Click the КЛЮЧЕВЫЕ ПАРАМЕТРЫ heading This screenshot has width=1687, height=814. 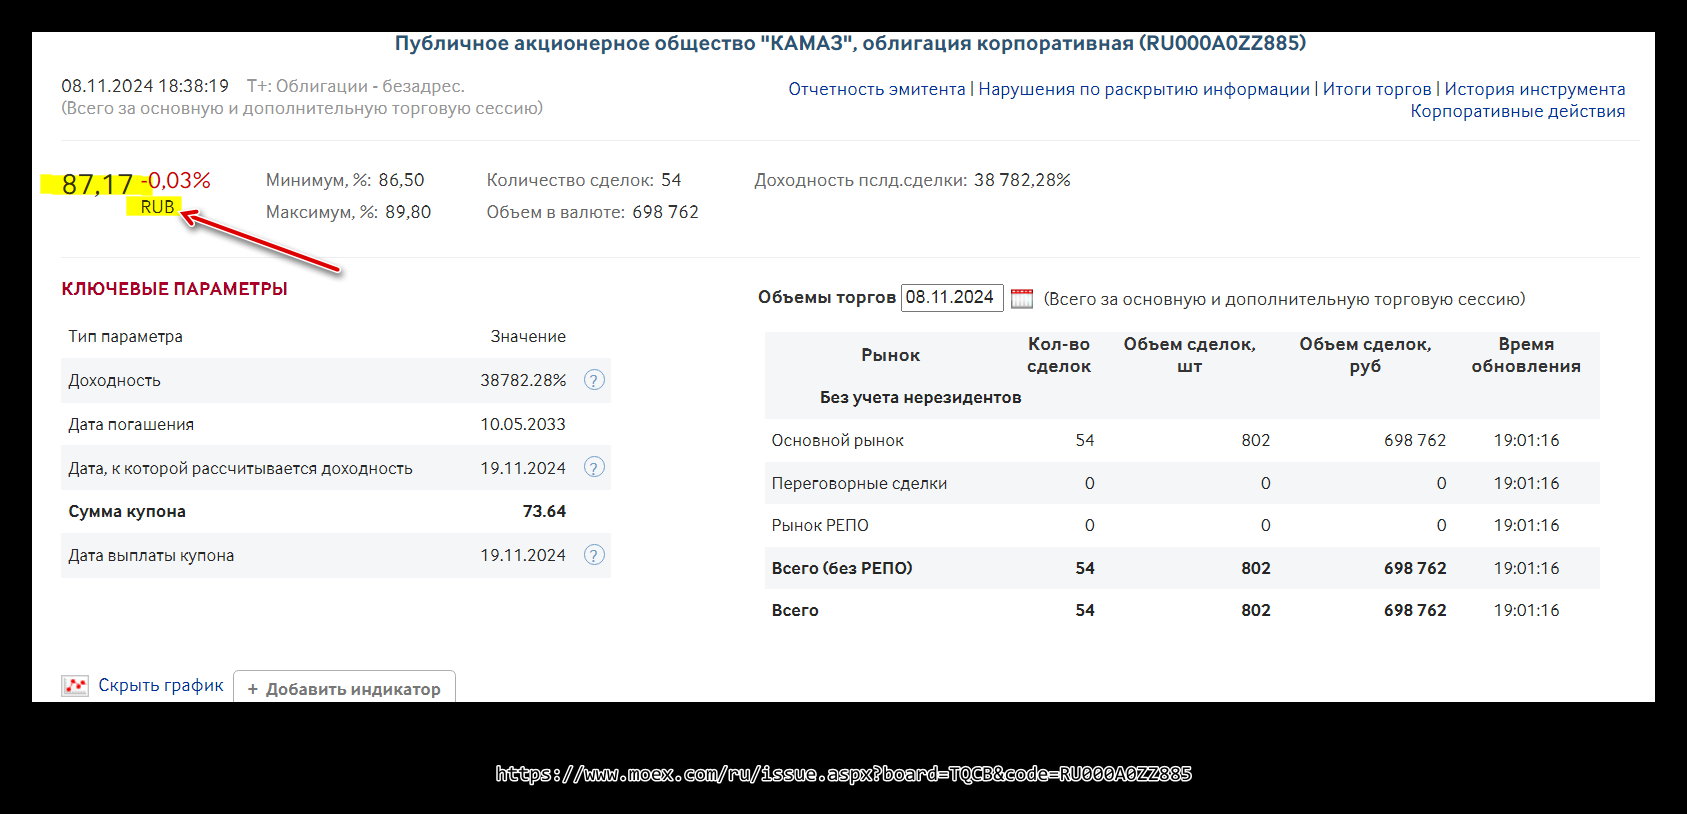click(175, 289)
